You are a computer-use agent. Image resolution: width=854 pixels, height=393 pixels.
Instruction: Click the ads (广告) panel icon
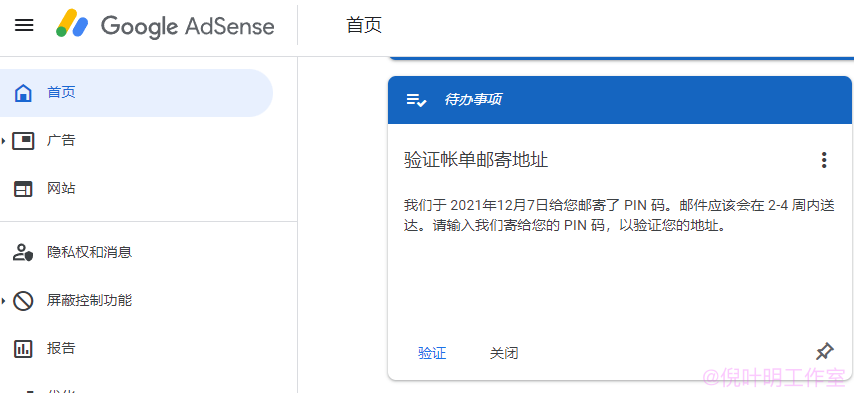pyautogui.click(x=23, y=141)
